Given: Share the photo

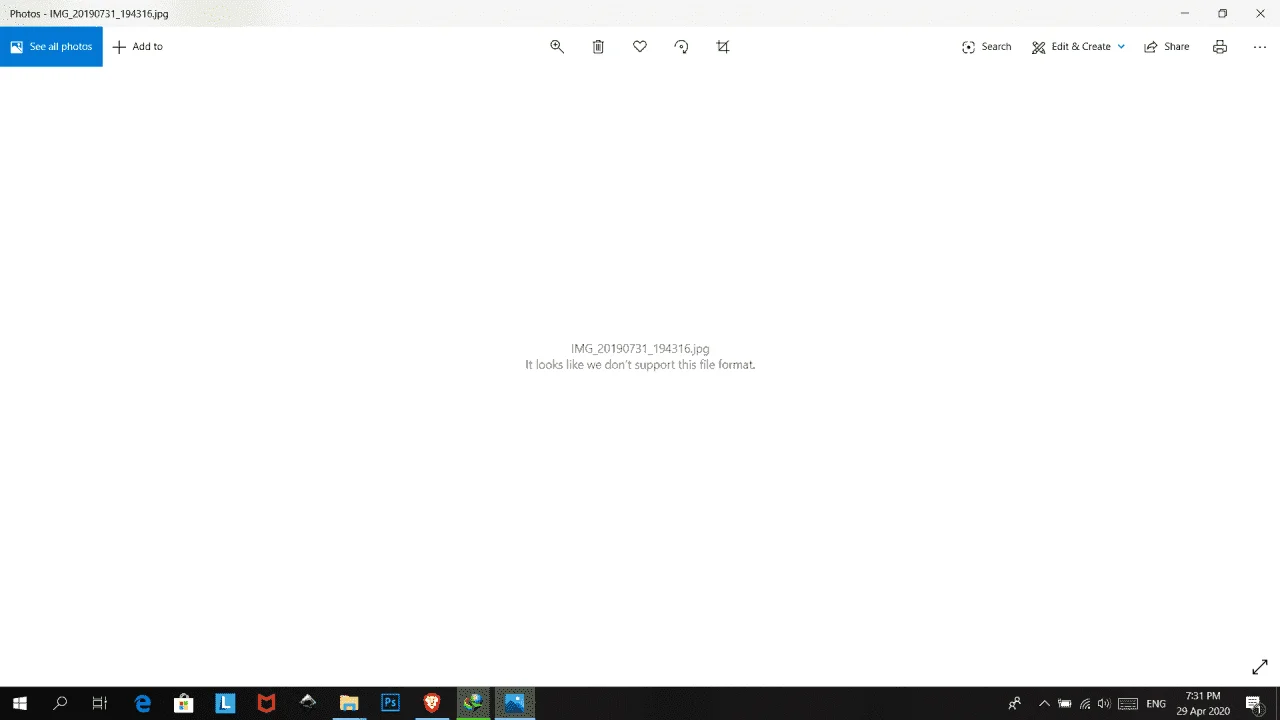Looking at the screenshot, I should (x=1167, y=47).
